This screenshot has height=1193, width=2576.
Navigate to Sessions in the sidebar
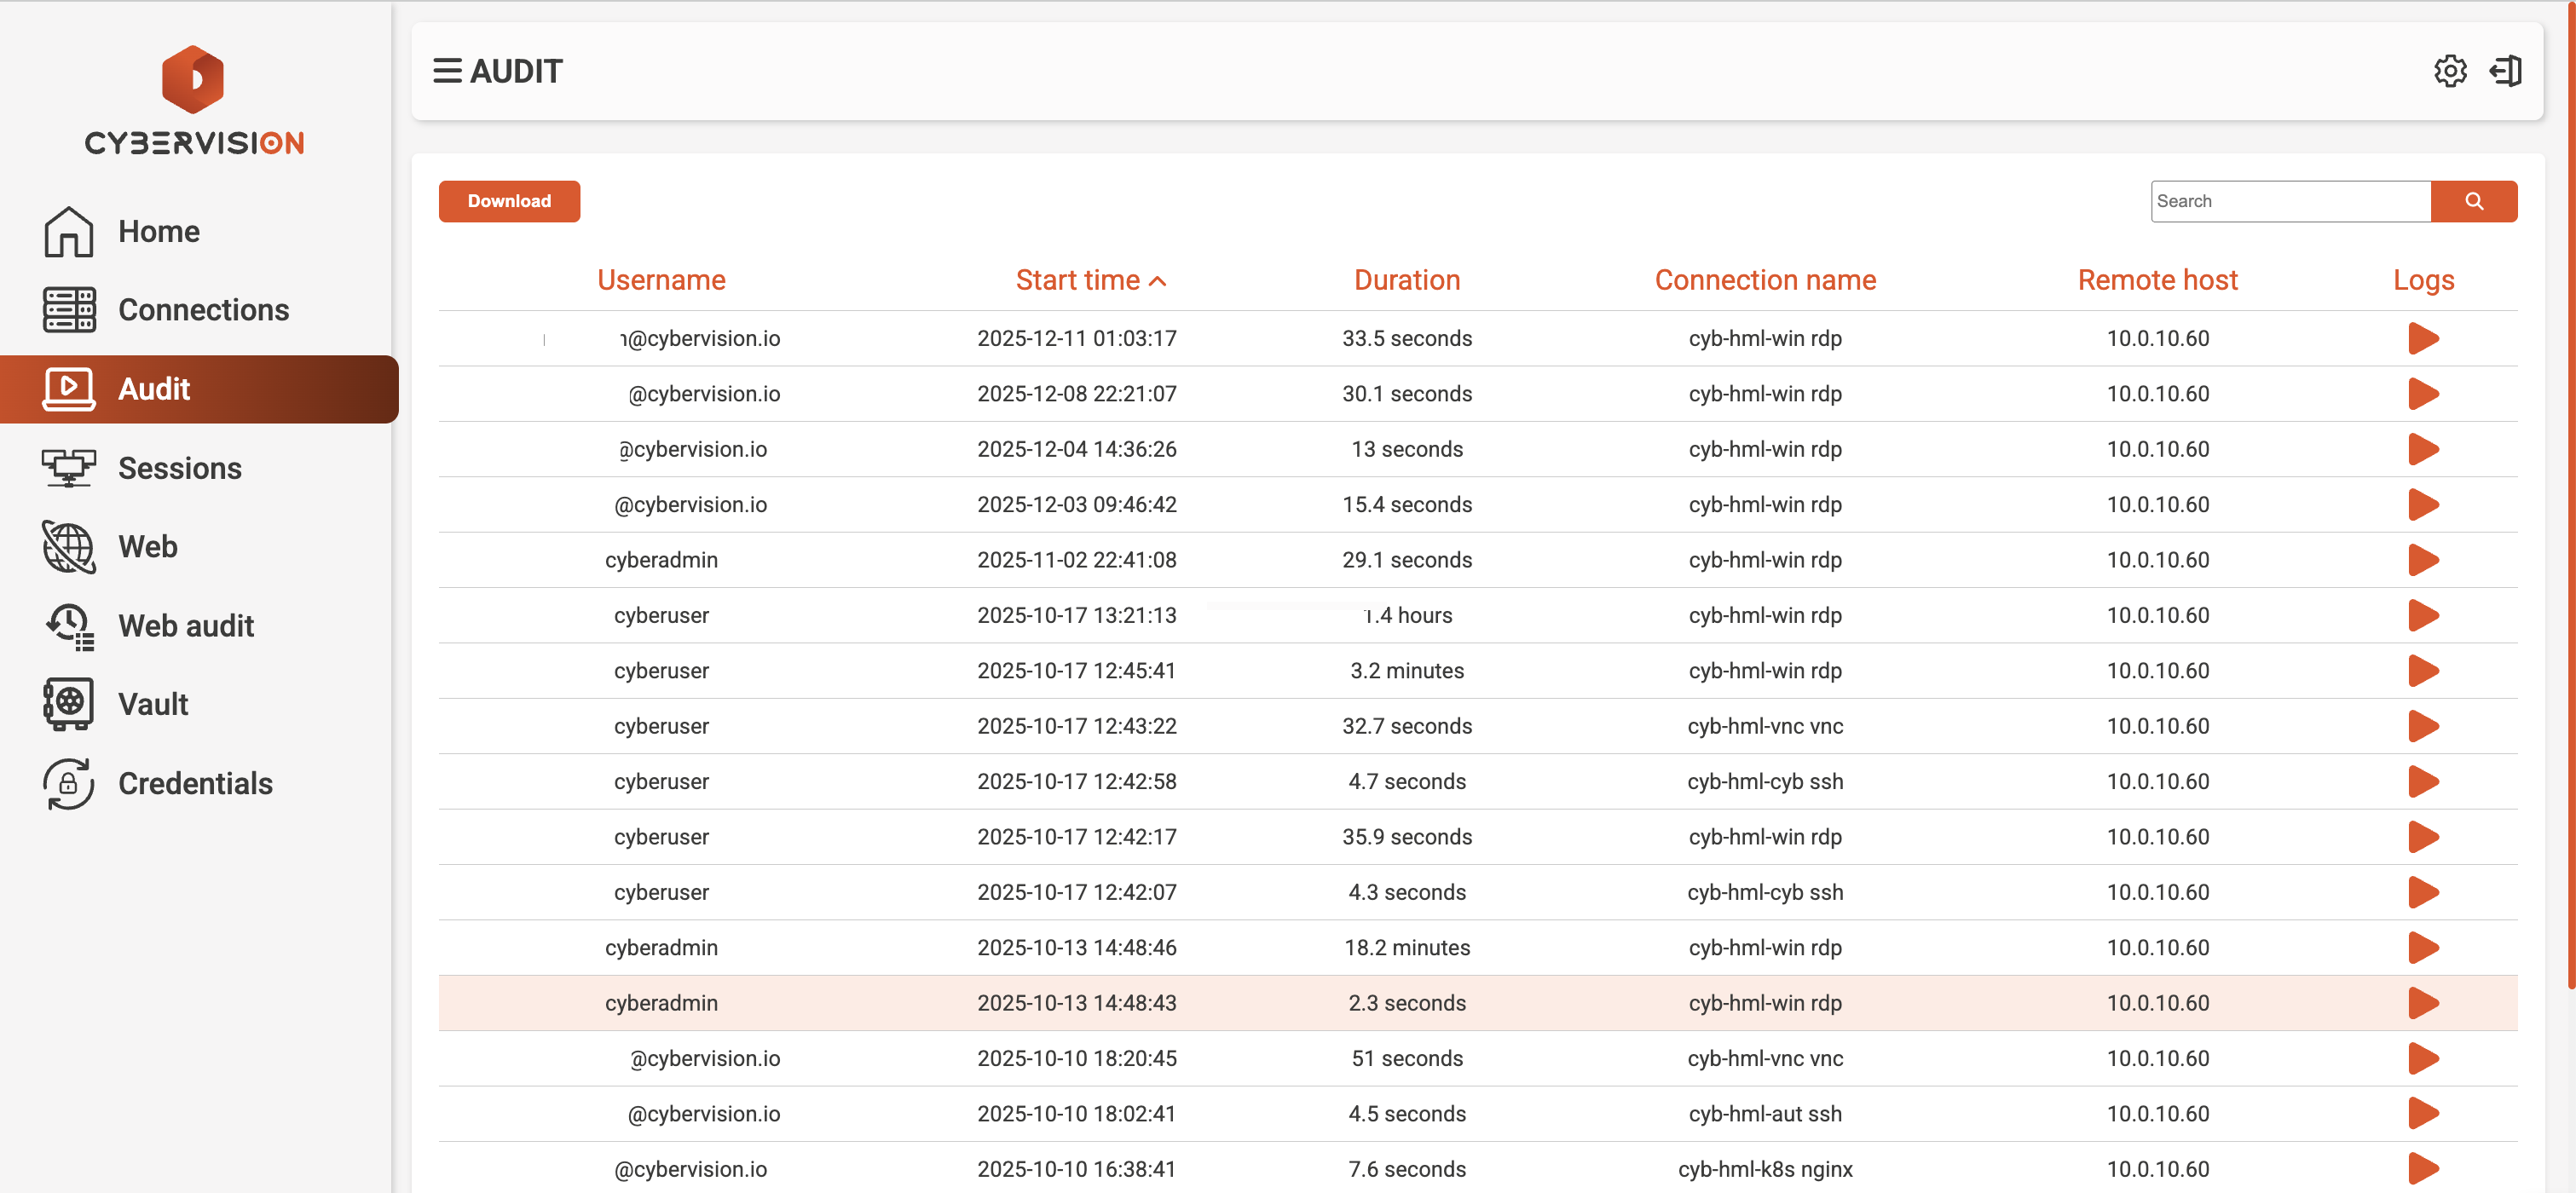[x=179, y=468]
